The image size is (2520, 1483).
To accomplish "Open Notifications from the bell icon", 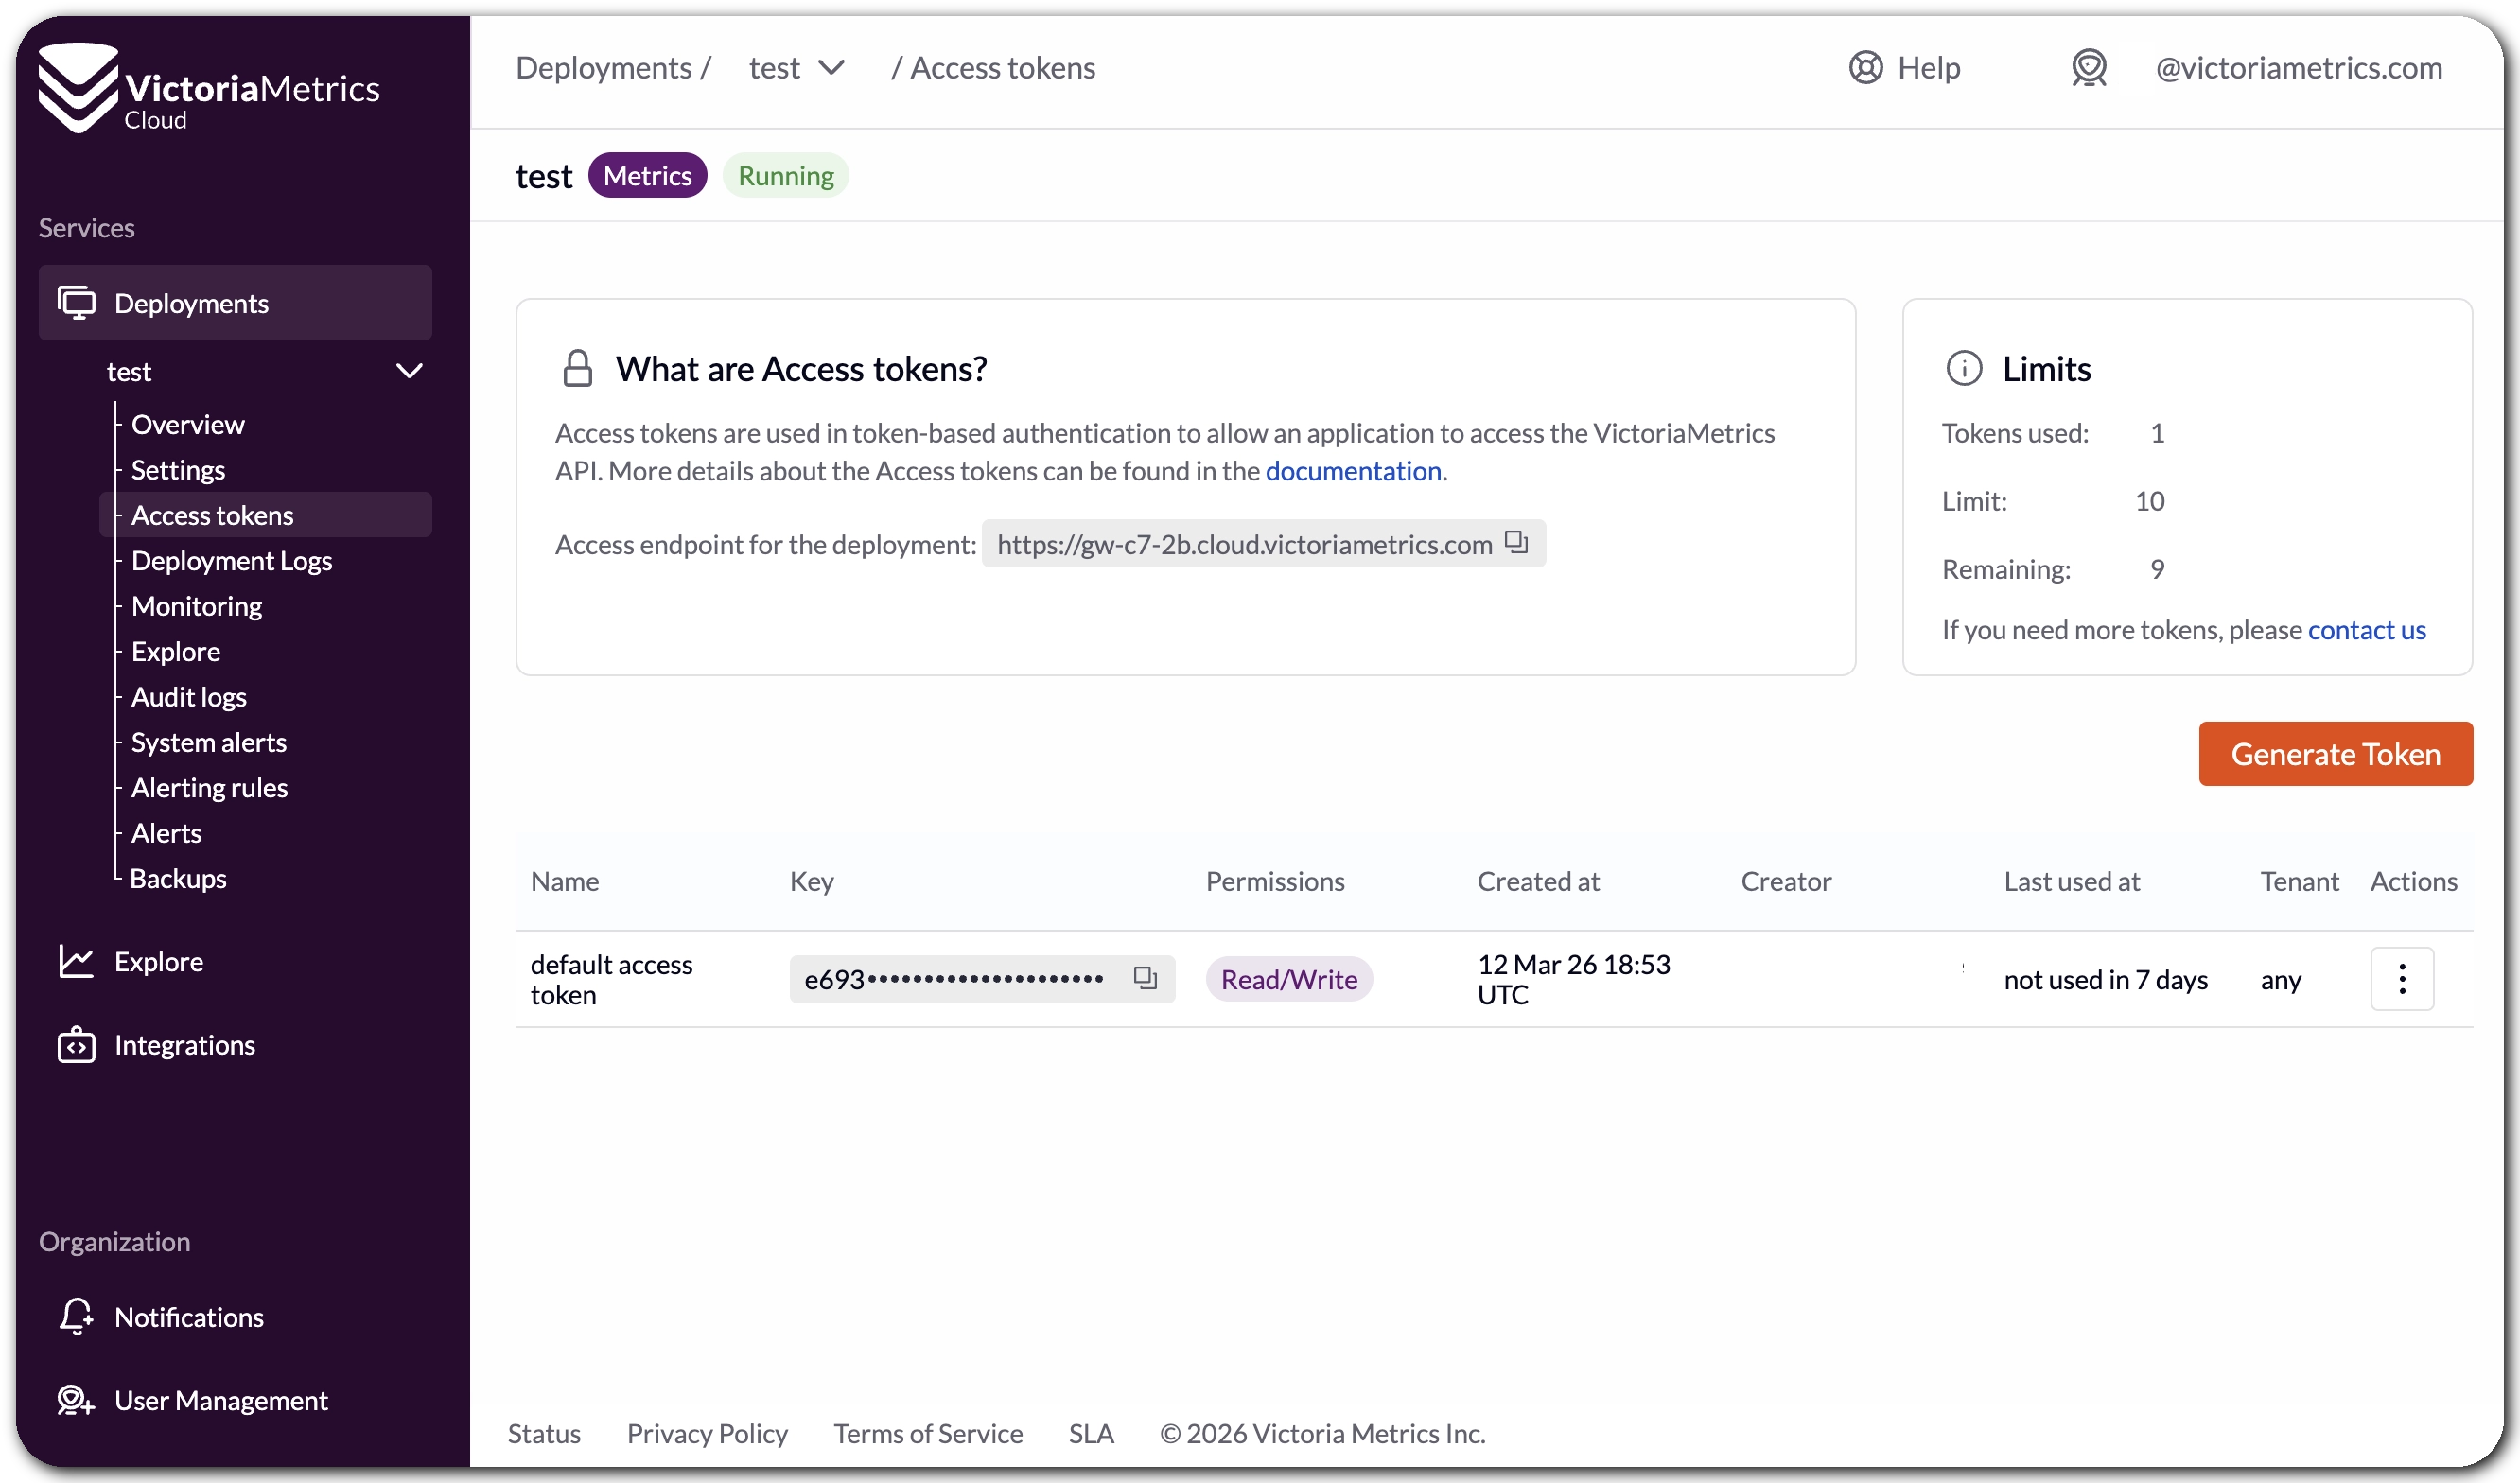I will pos(76,1316).
